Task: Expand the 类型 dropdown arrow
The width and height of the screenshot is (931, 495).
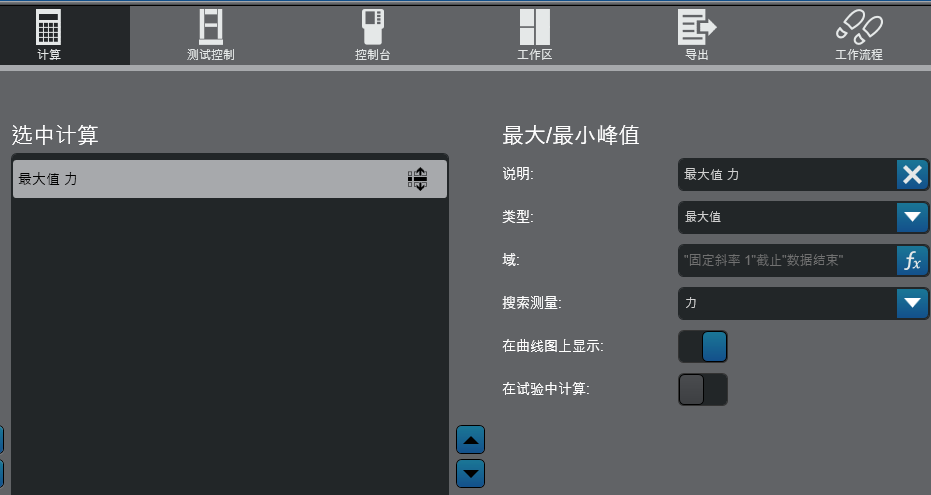Action: tap(912, 217)
